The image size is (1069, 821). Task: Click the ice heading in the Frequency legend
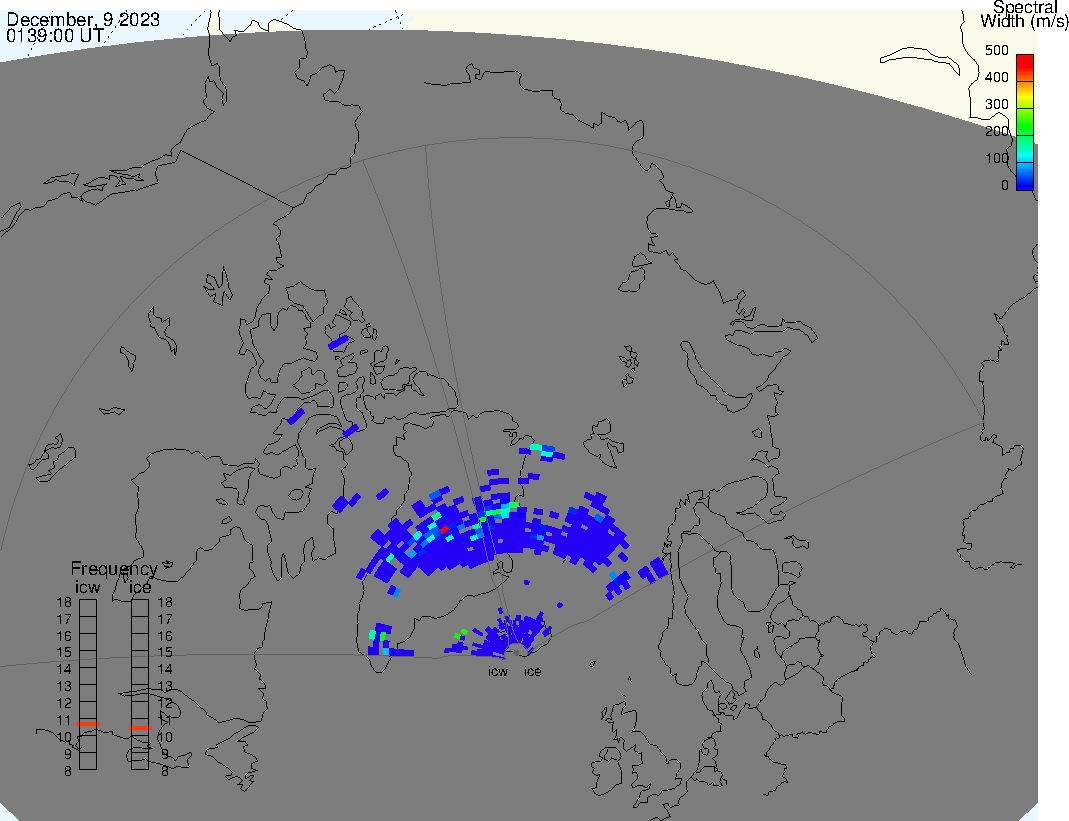[x=140, y=587]
